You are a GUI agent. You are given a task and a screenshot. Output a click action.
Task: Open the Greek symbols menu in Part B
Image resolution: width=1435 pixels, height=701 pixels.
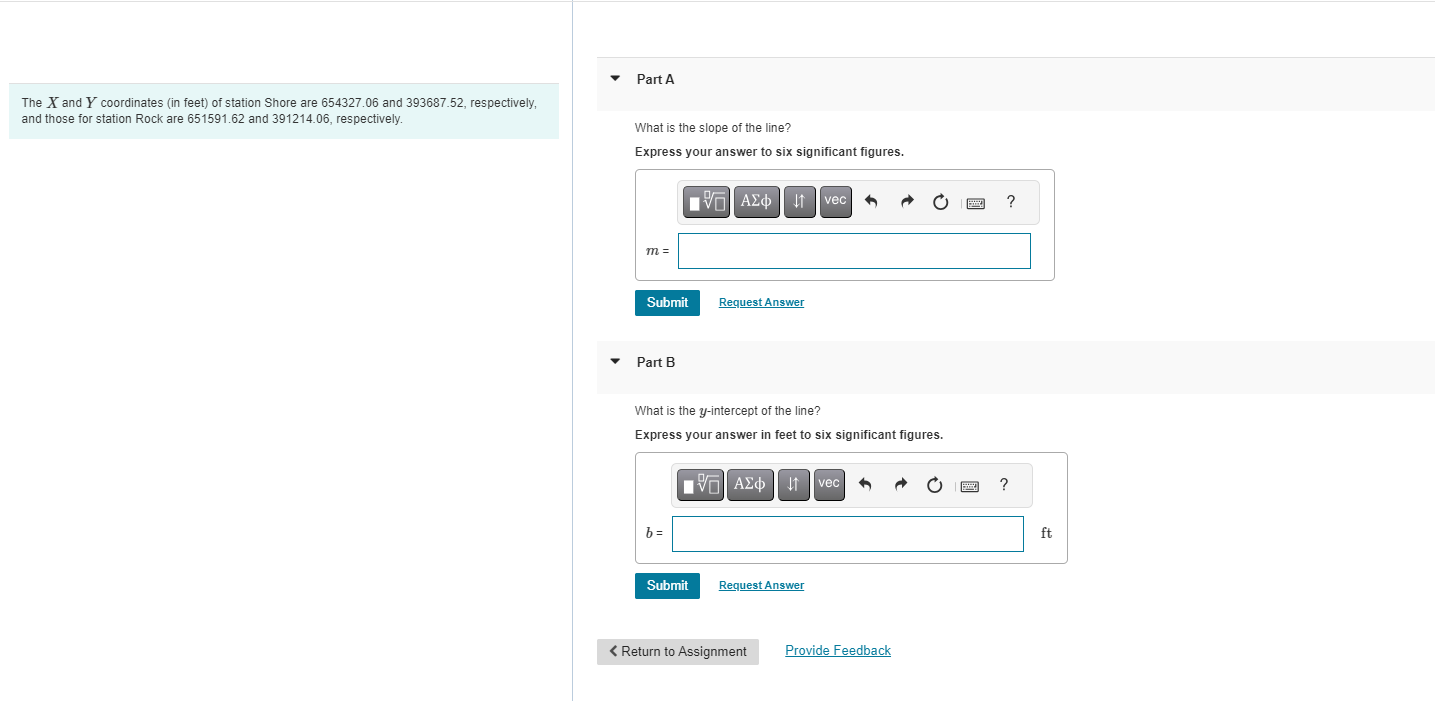(751, 484)
